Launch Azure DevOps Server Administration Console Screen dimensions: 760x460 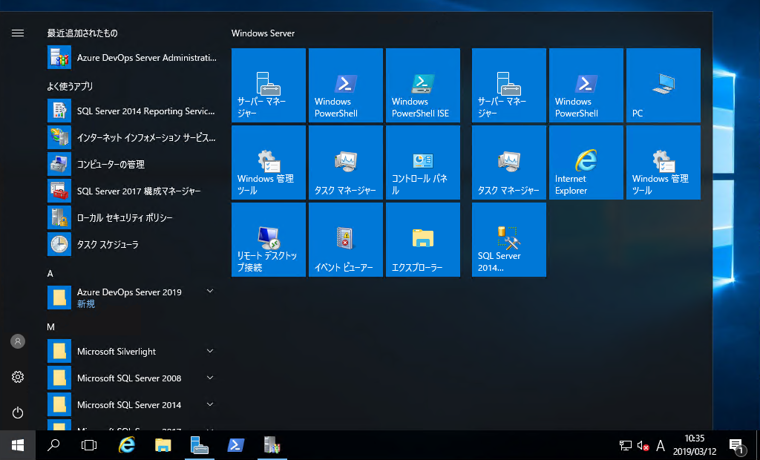coord(132,57)
